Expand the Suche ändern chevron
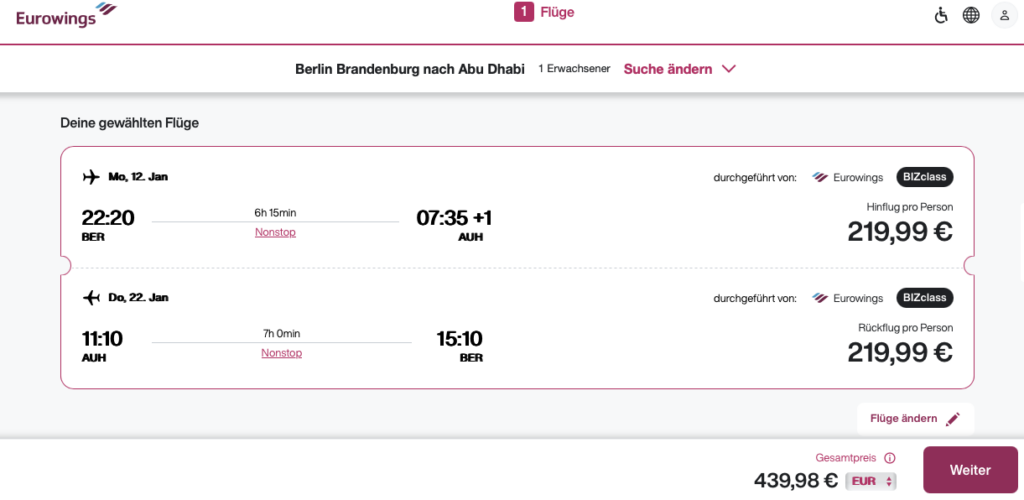Viewport: 1024px width, 500px height. click(729, 69)
